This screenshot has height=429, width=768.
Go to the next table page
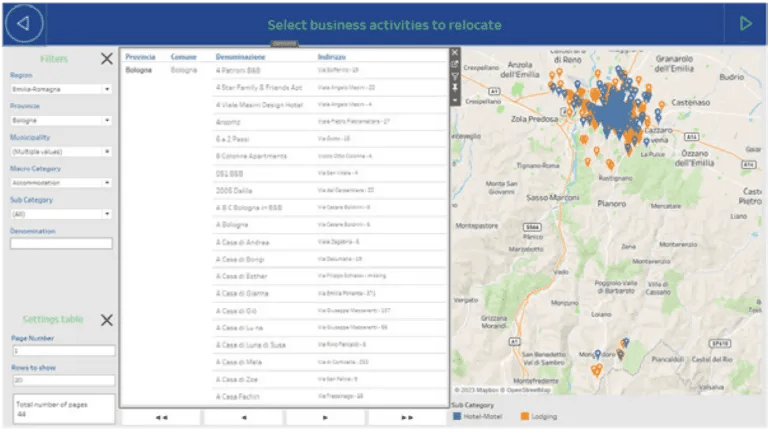pos(325,417)
